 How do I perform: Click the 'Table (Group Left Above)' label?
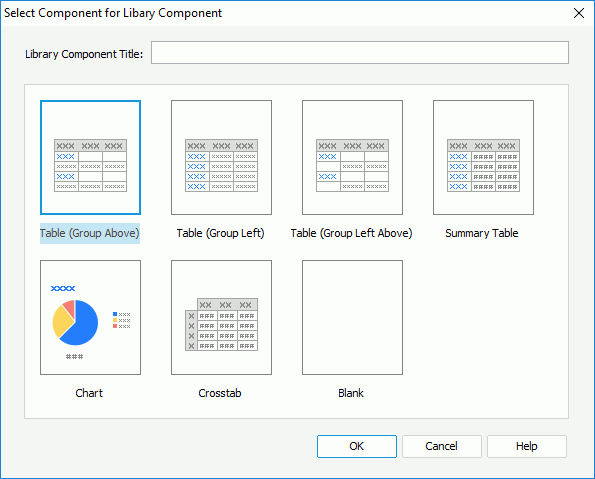(351, 233)
